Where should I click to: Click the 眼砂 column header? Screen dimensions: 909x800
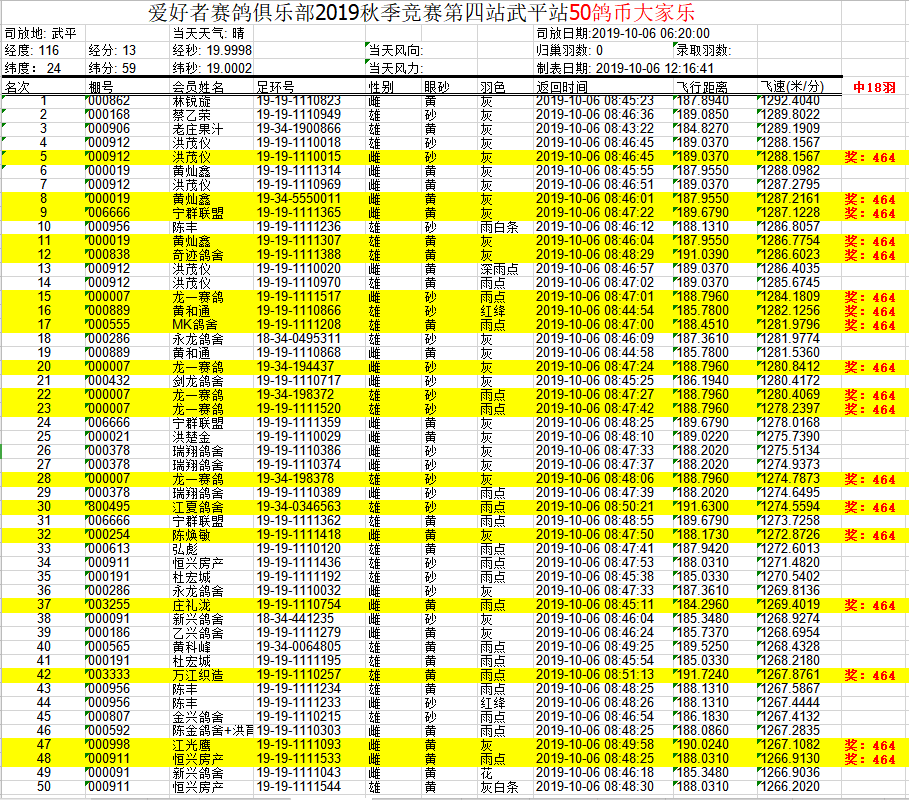(437, 87)
